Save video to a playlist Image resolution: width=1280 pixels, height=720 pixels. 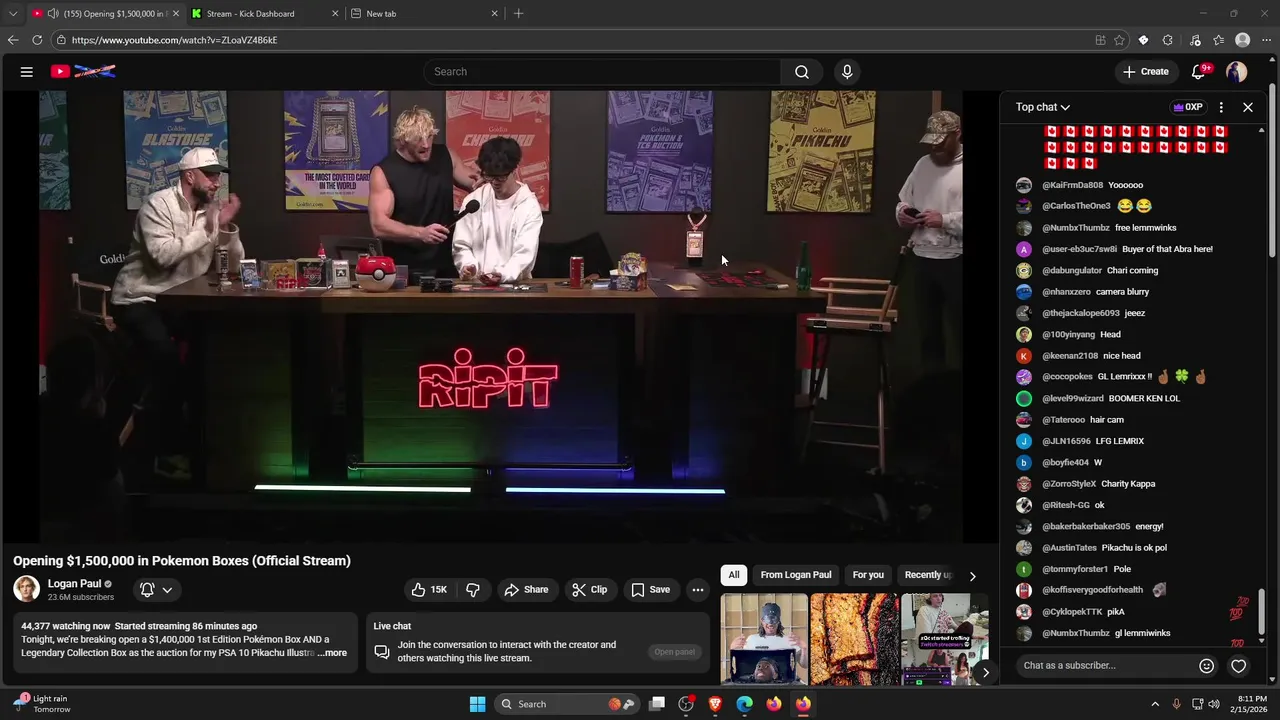tap(650, 590)
